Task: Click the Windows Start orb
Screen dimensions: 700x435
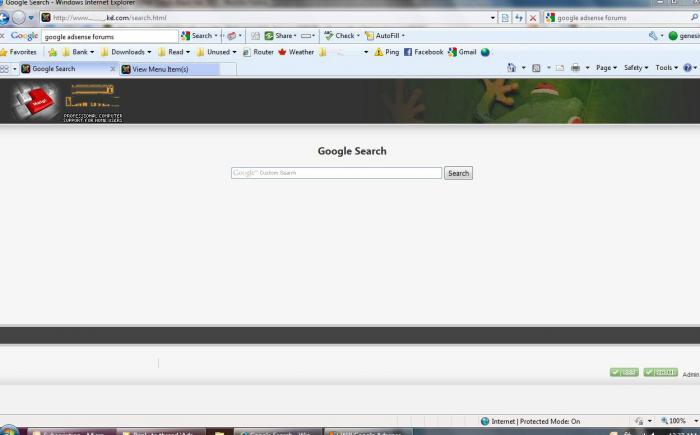Action: (8, 431)
